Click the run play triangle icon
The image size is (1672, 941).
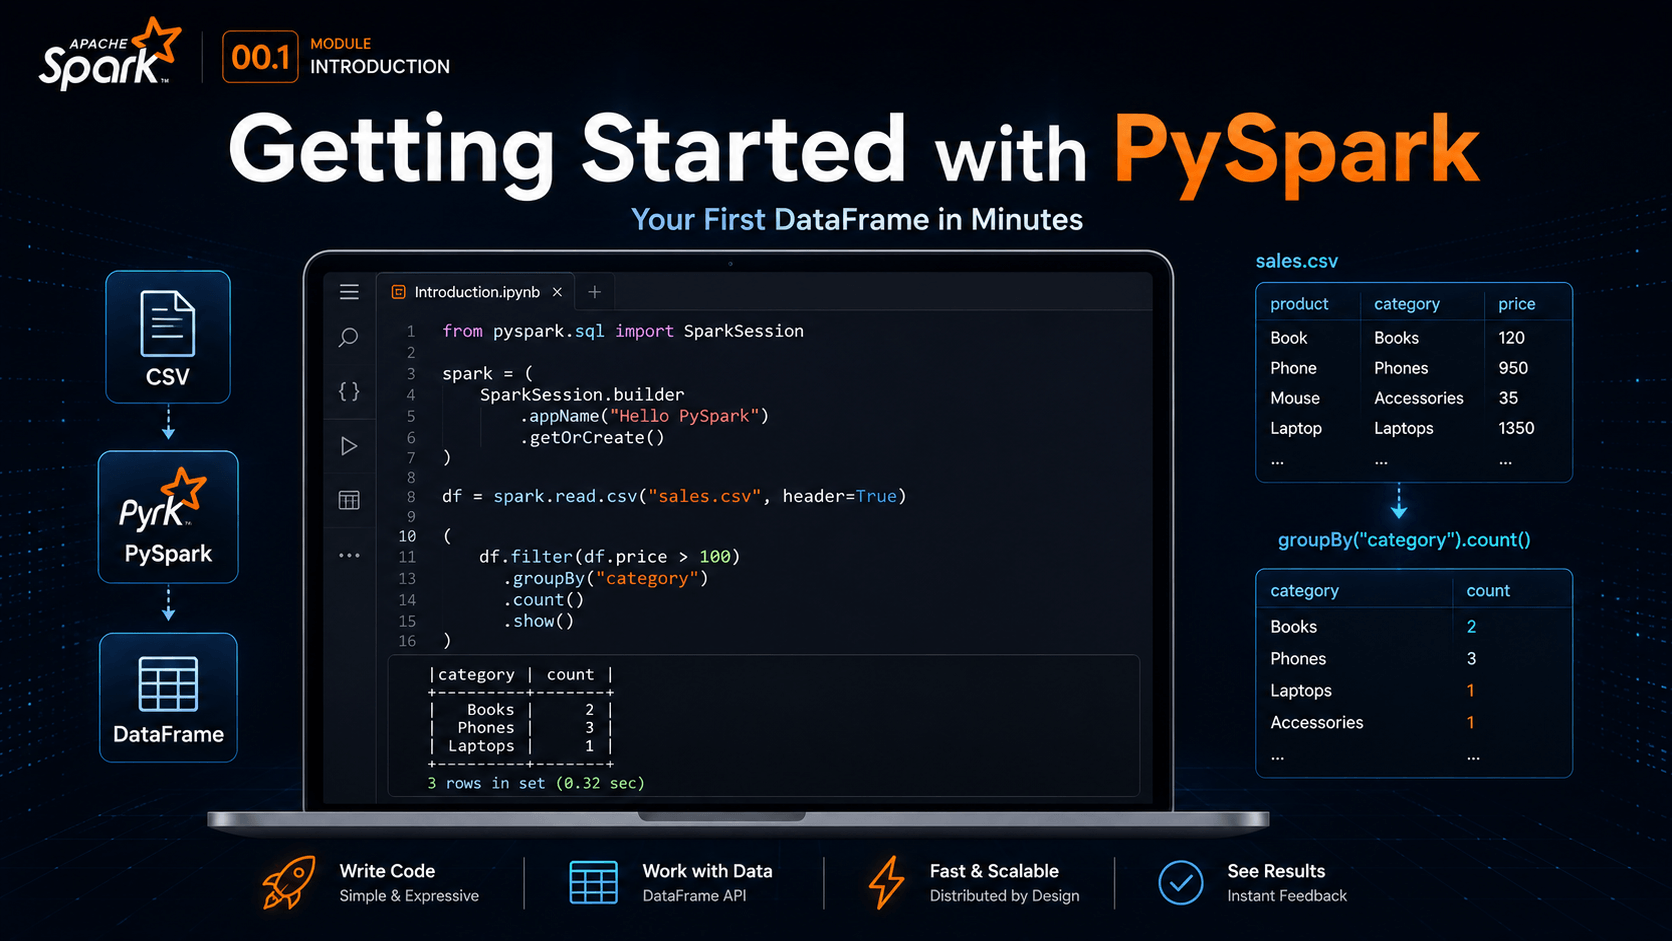pos(349,446)
